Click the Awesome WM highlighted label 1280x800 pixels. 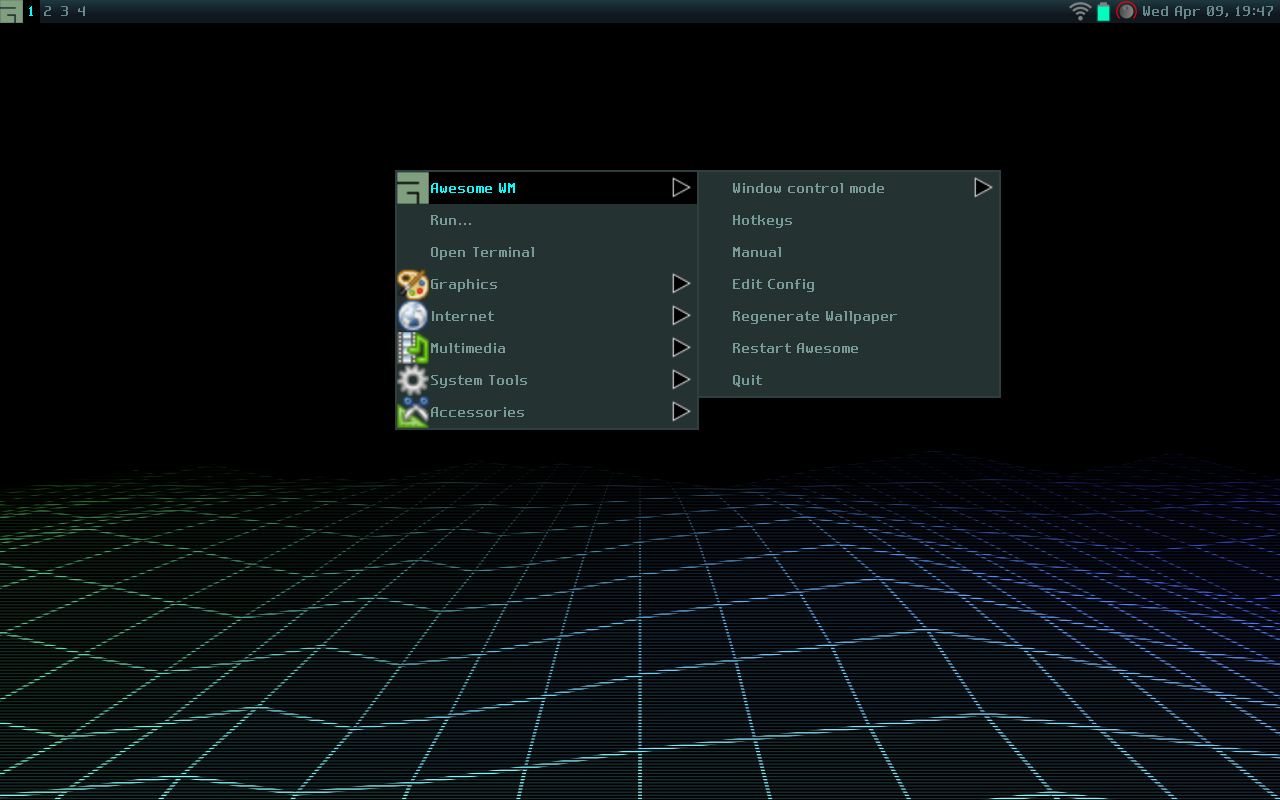(473, 188)
